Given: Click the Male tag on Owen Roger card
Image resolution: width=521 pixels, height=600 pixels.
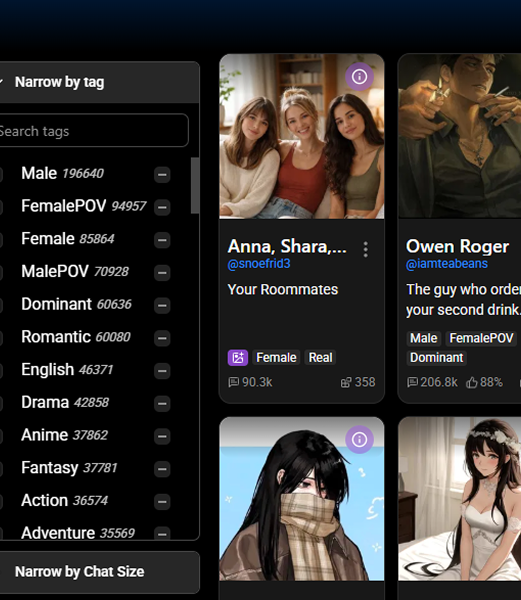Looking at the screenshot, I should [x=423, y=338].
